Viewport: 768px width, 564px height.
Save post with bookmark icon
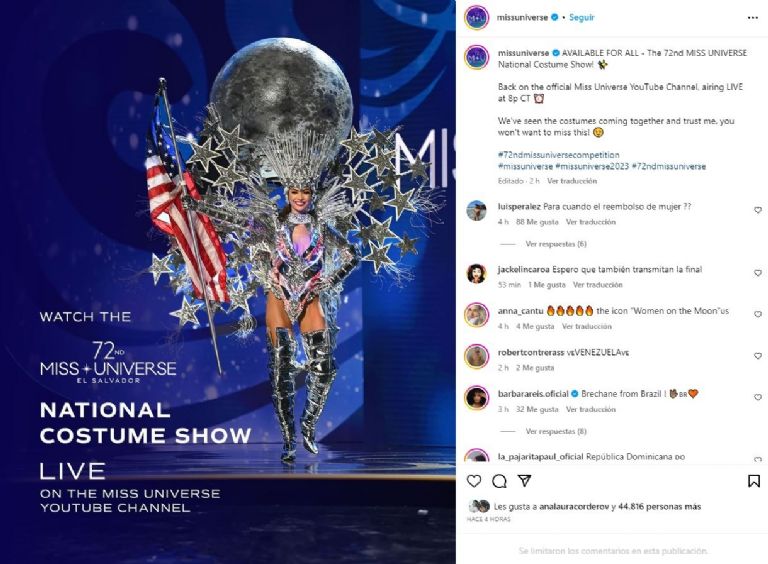(x=754, y=481)
